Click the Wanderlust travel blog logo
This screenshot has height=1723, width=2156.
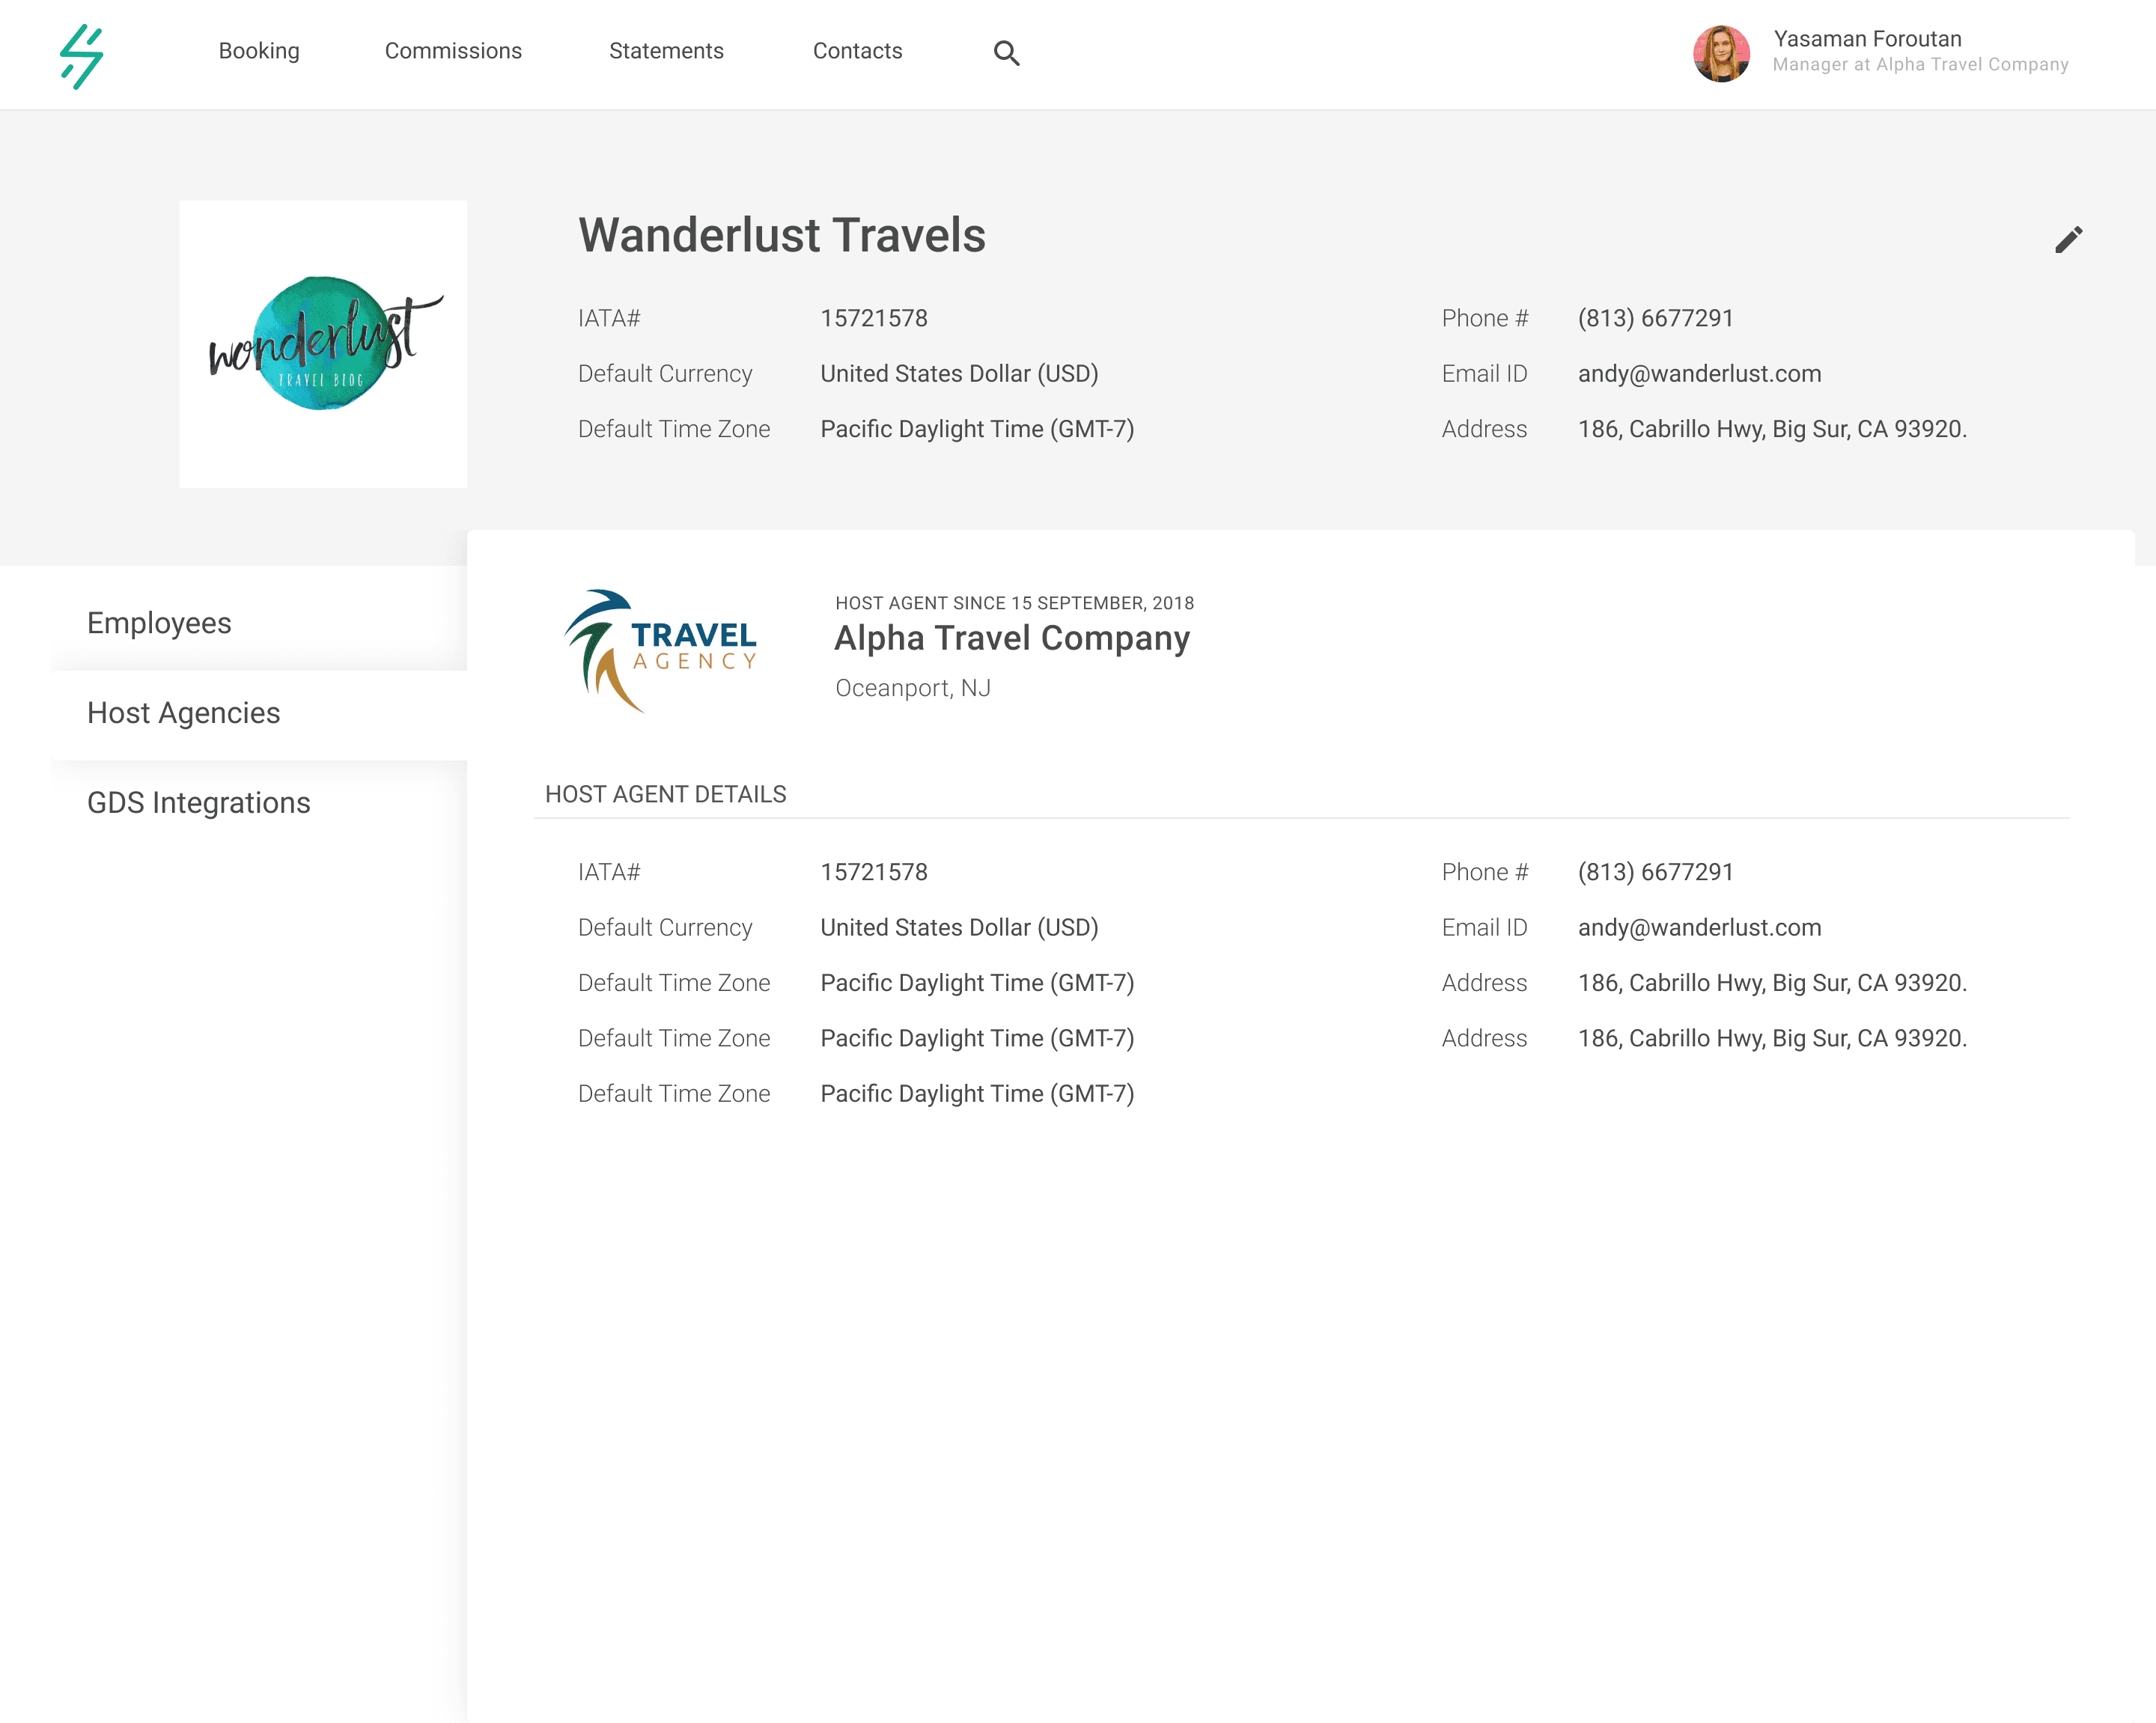(x=323, y=344)
